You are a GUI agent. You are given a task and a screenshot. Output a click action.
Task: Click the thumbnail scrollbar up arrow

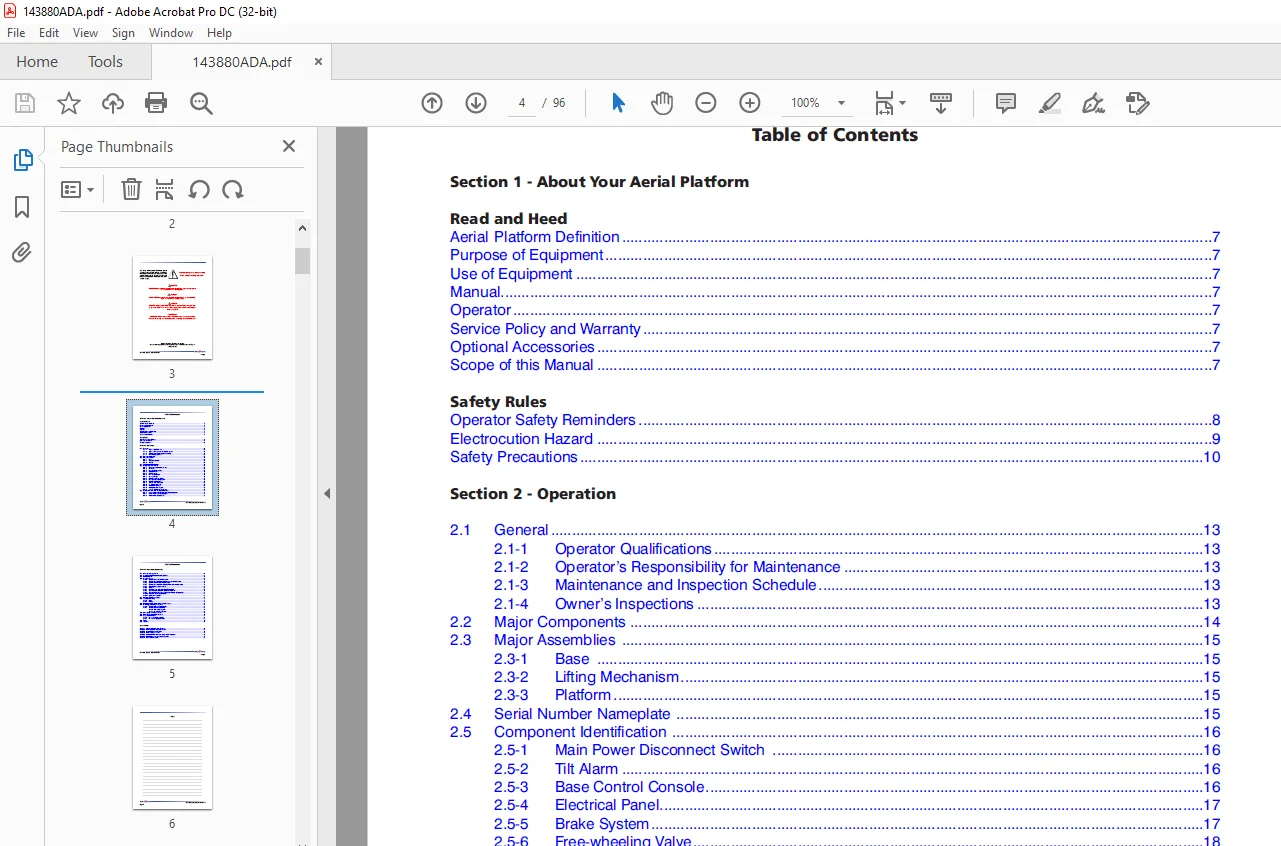coord(302,229)
